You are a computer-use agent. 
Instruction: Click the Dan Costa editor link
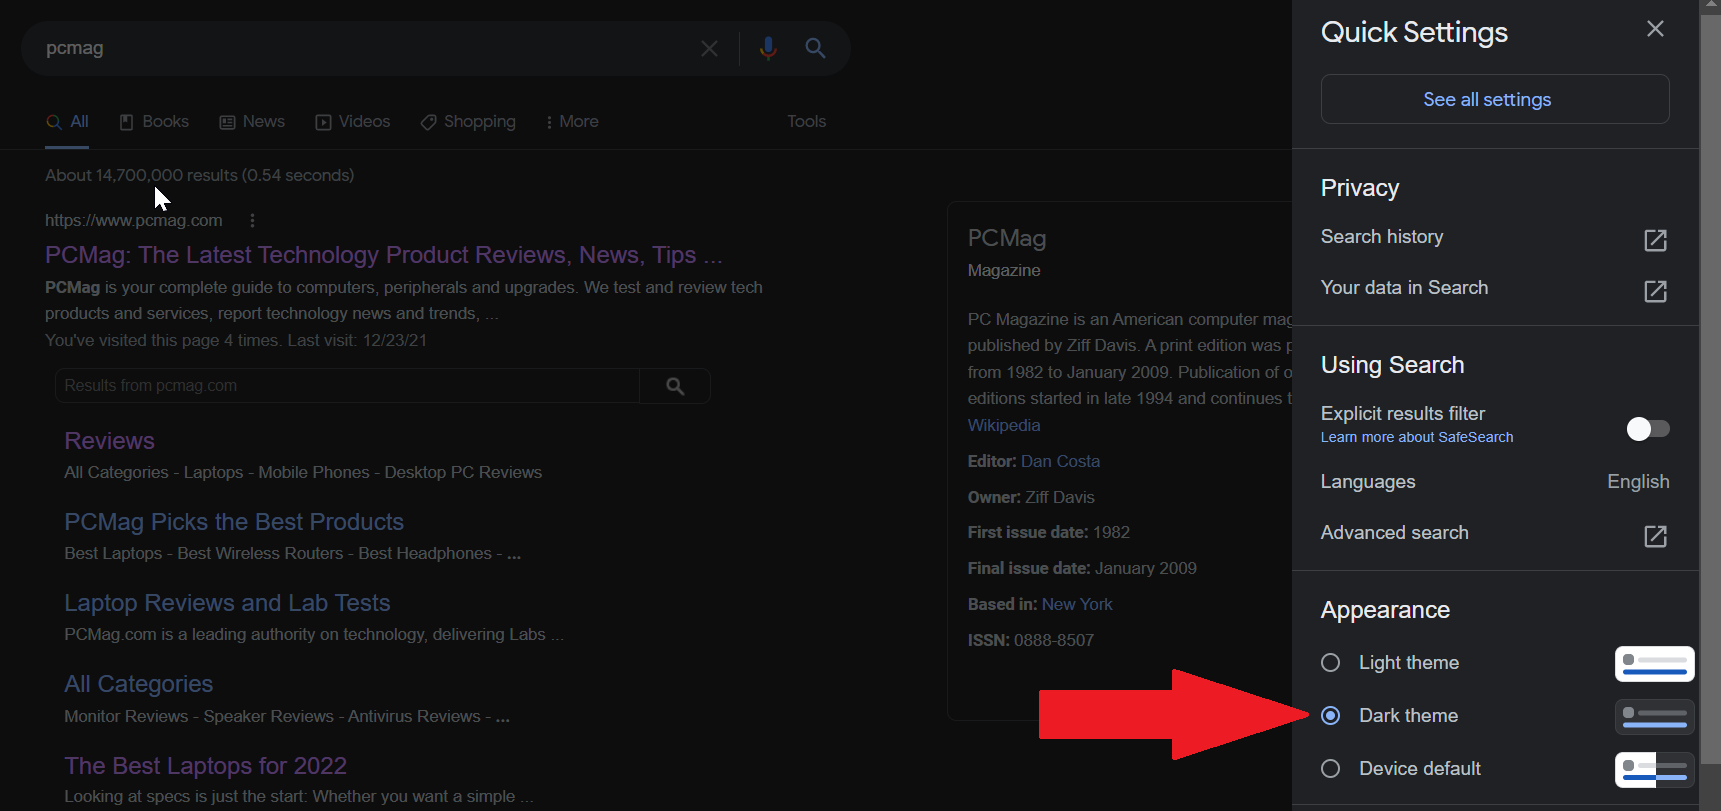(1060, 461)
